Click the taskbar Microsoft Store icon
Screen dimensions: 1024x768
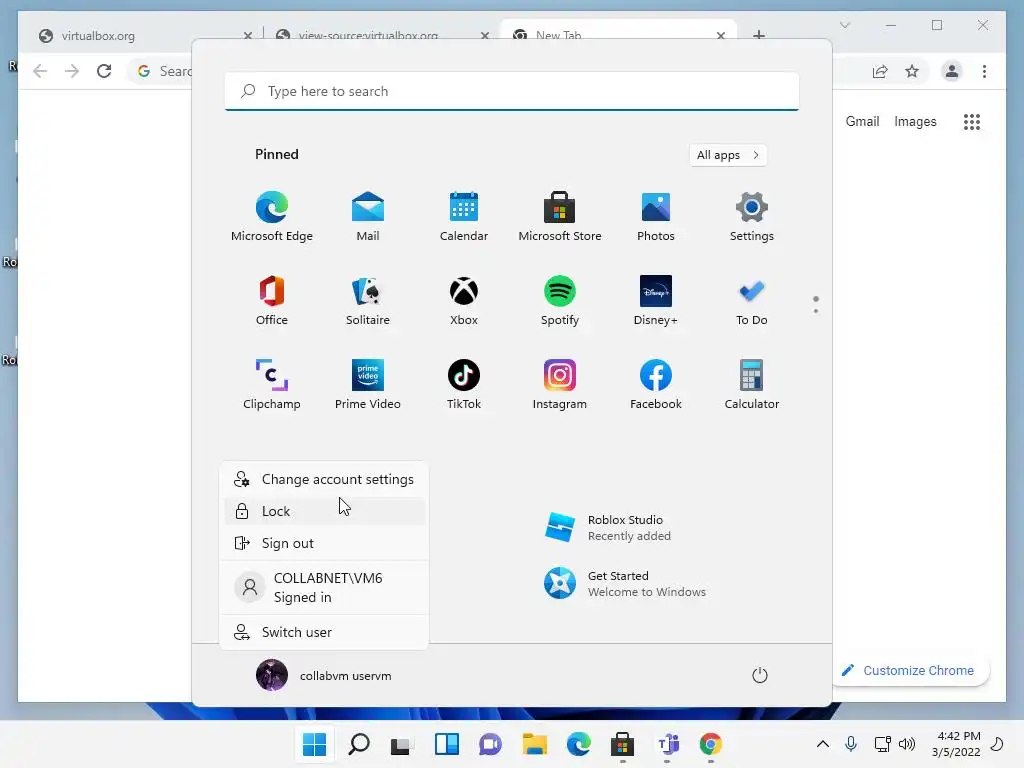[x=622, y=744]
